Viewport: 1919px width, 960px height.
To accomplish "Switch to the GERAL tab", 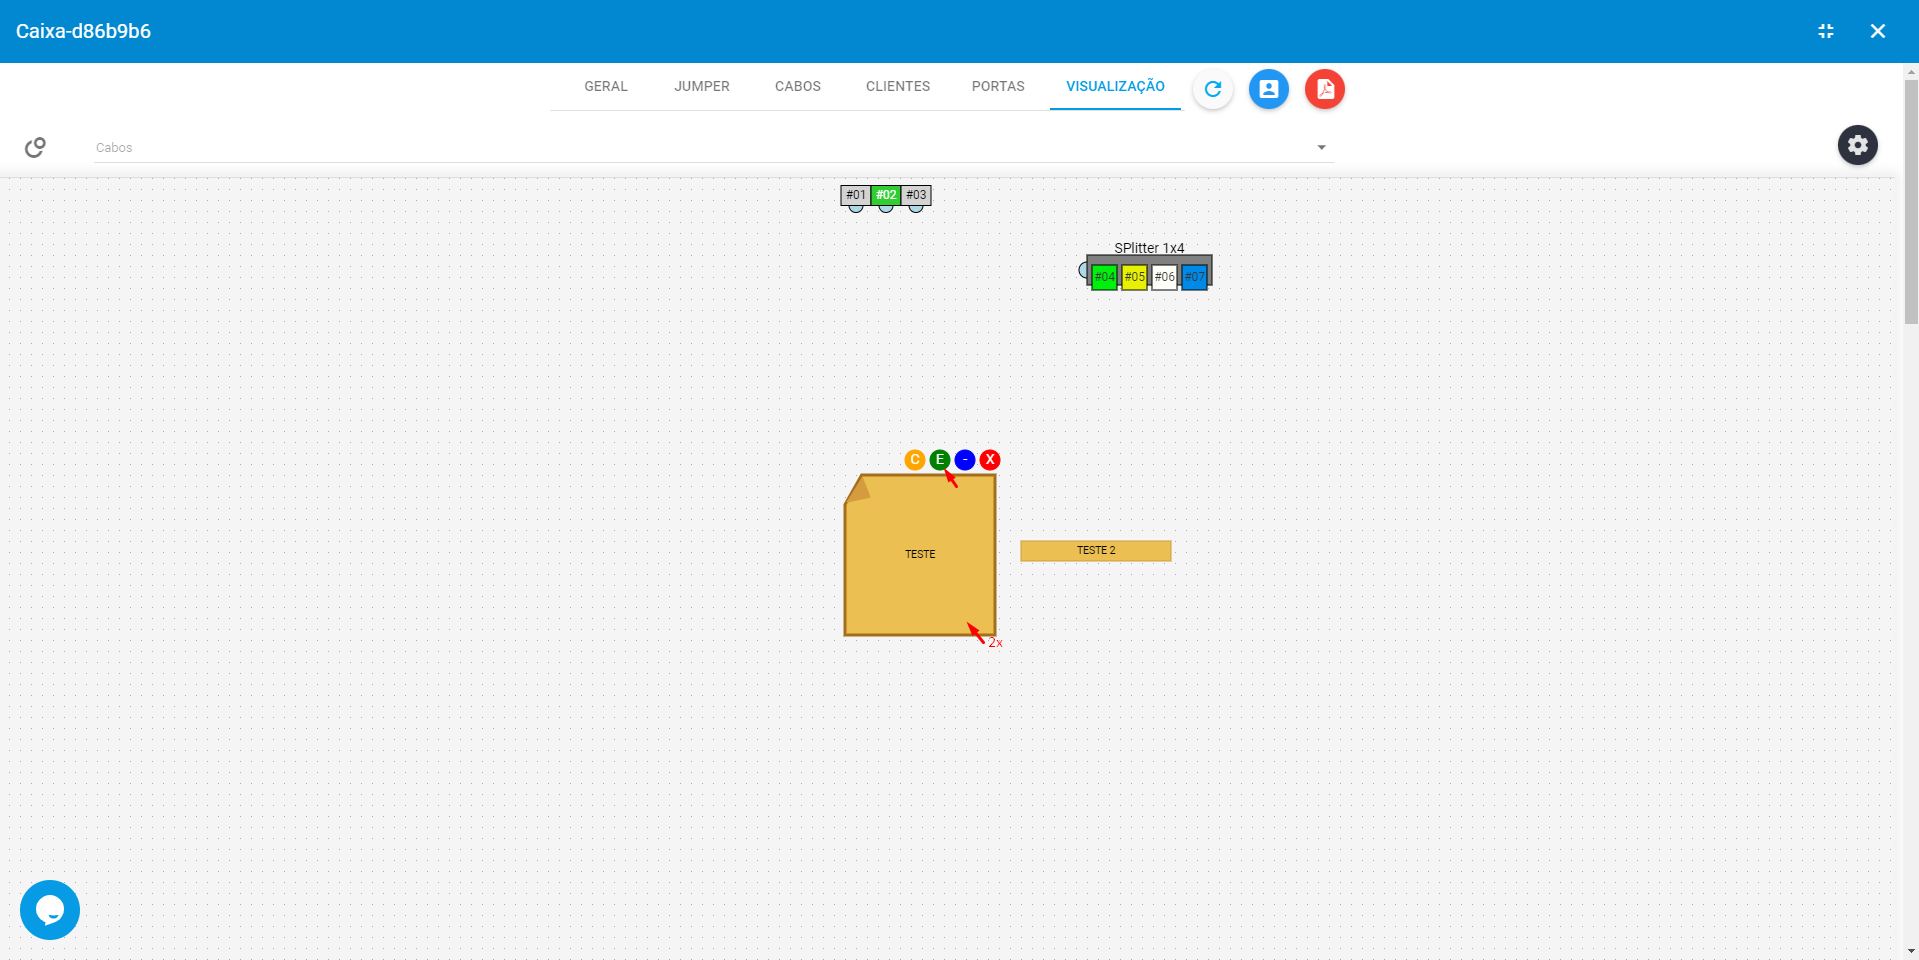I will pos(606,87).
